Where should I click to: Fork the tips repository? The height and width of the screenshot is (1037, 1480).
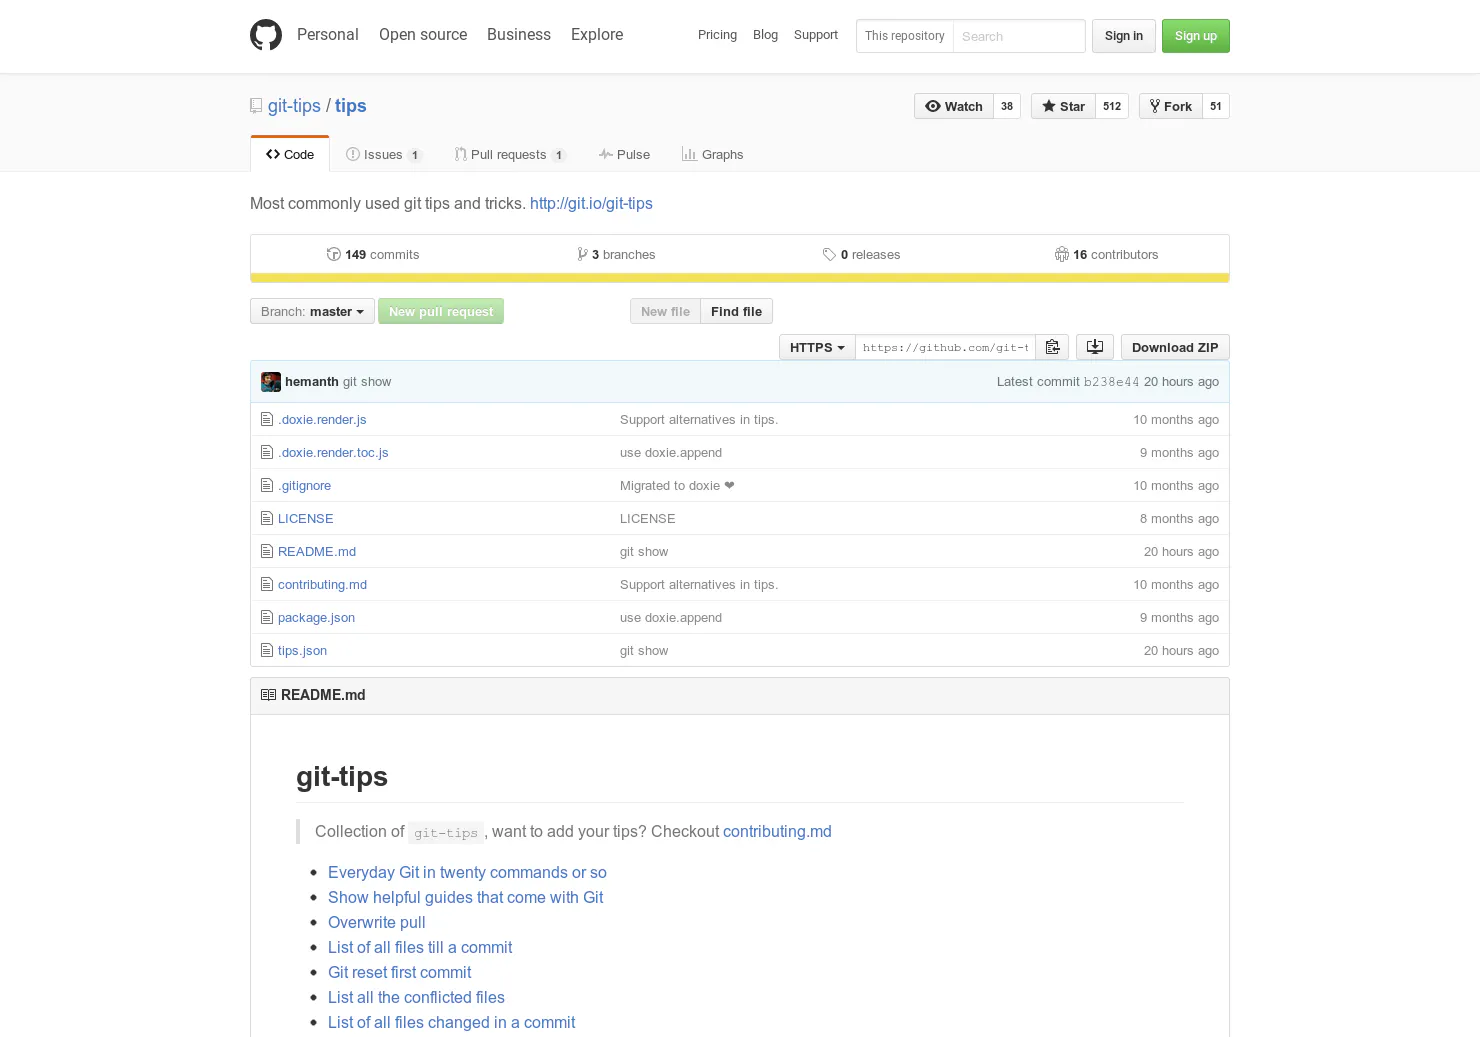click(x=1171, y=106)
